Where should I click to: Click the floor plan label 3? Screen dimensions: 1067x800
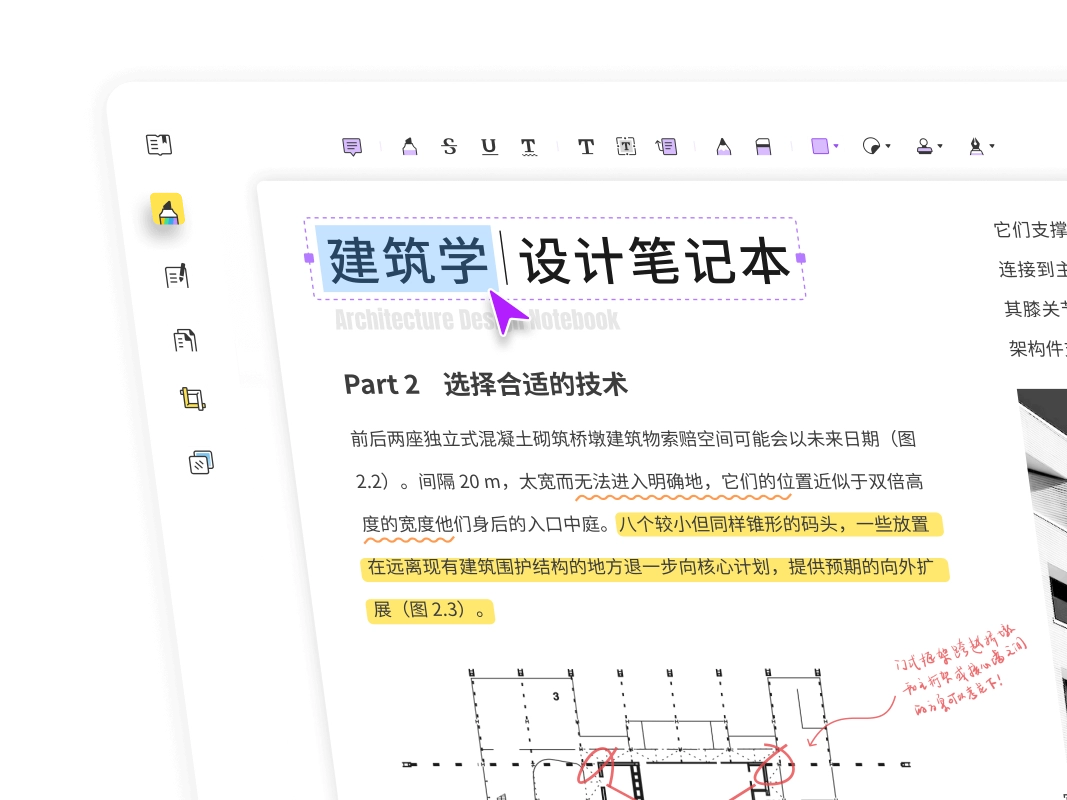[556, 697]
